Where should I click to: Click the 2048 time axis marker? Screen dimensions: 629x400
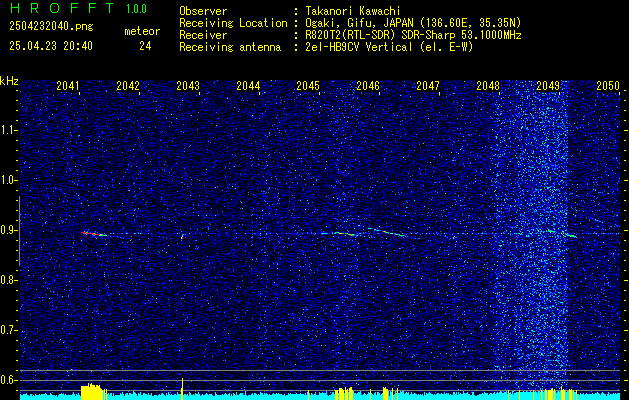[x=488, y=85]
